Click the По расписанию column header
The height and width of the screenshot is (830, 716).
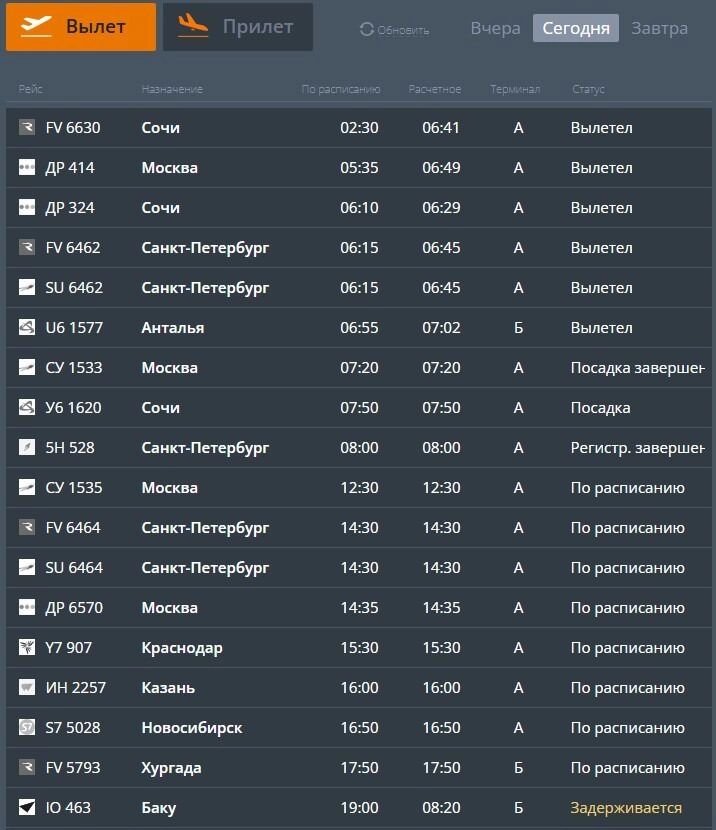(x=341, y=90)
